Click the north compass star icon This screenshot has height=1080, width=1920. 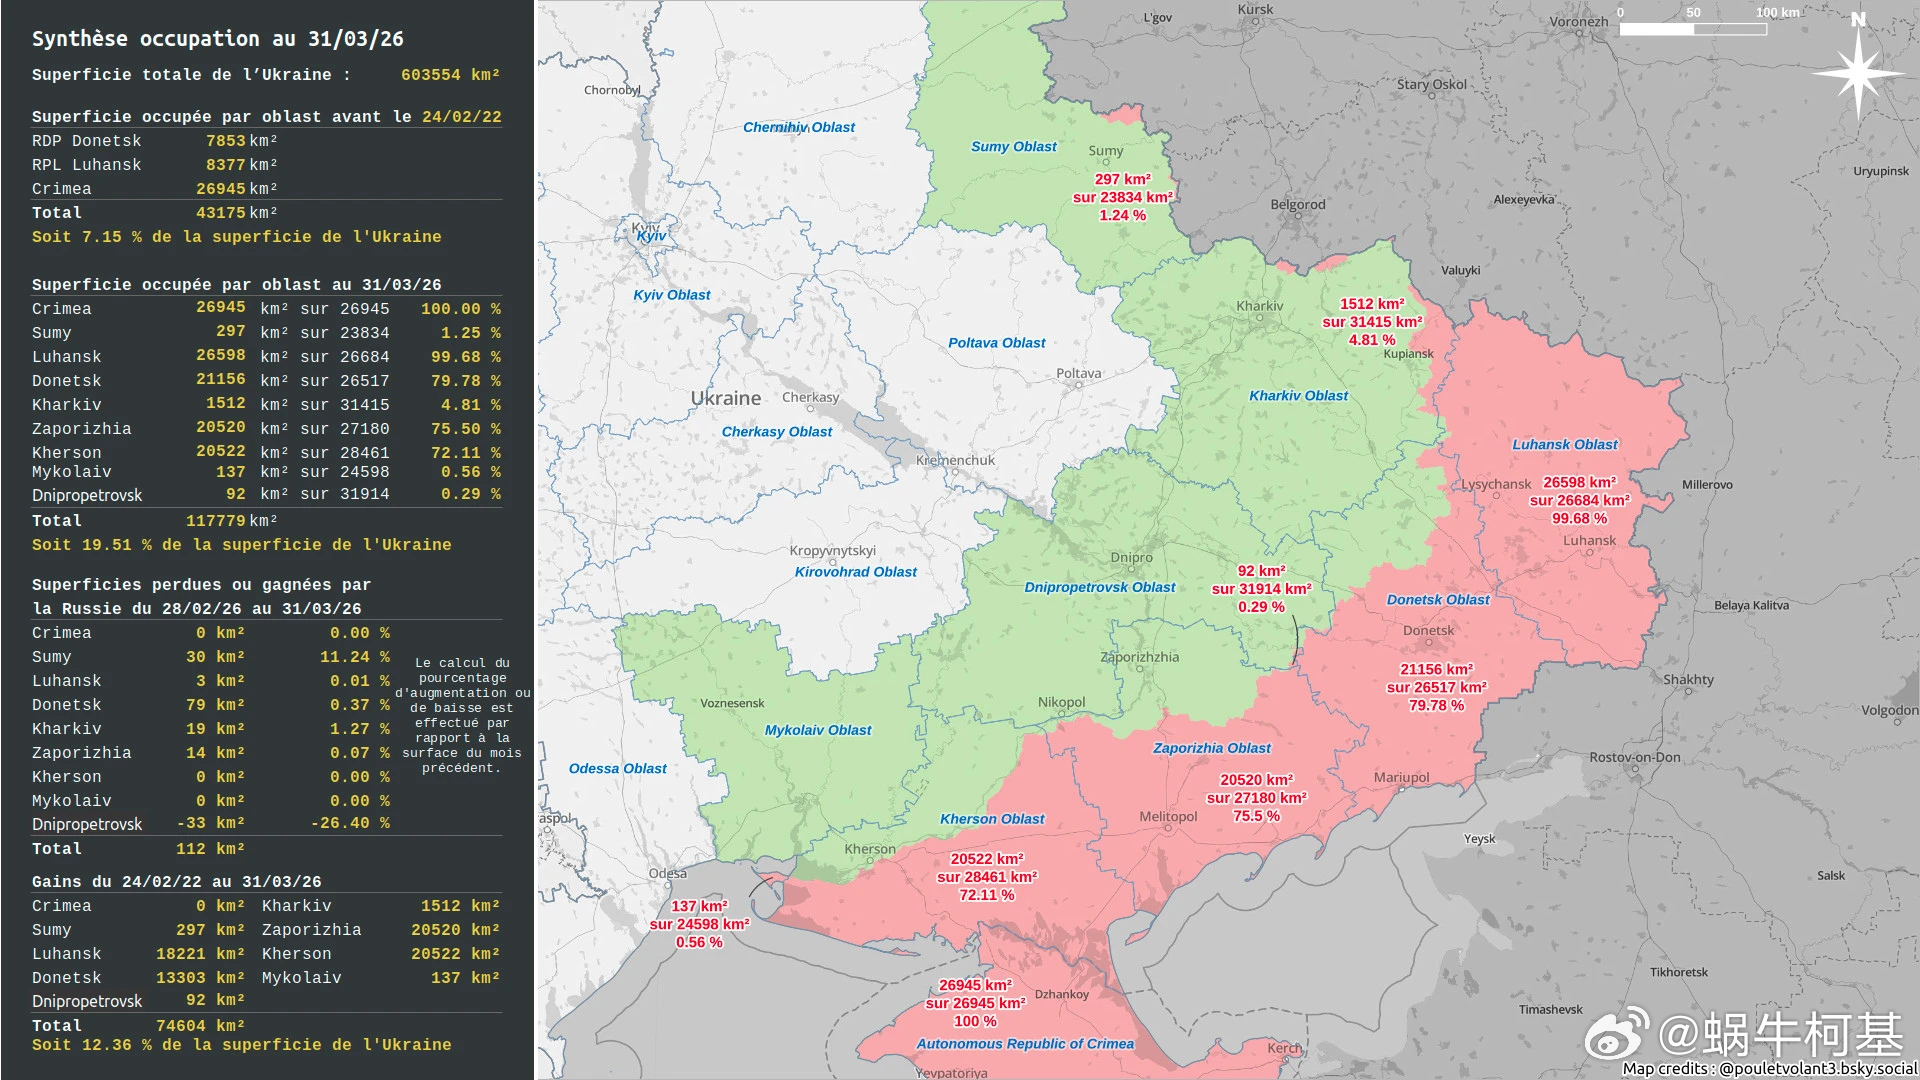1858,72
